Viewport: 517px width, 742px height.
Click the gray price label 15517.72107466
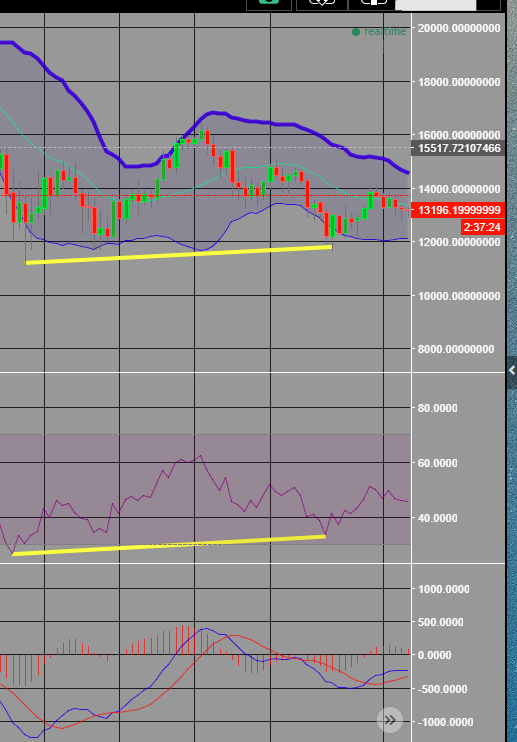click(x=458, y=148)
